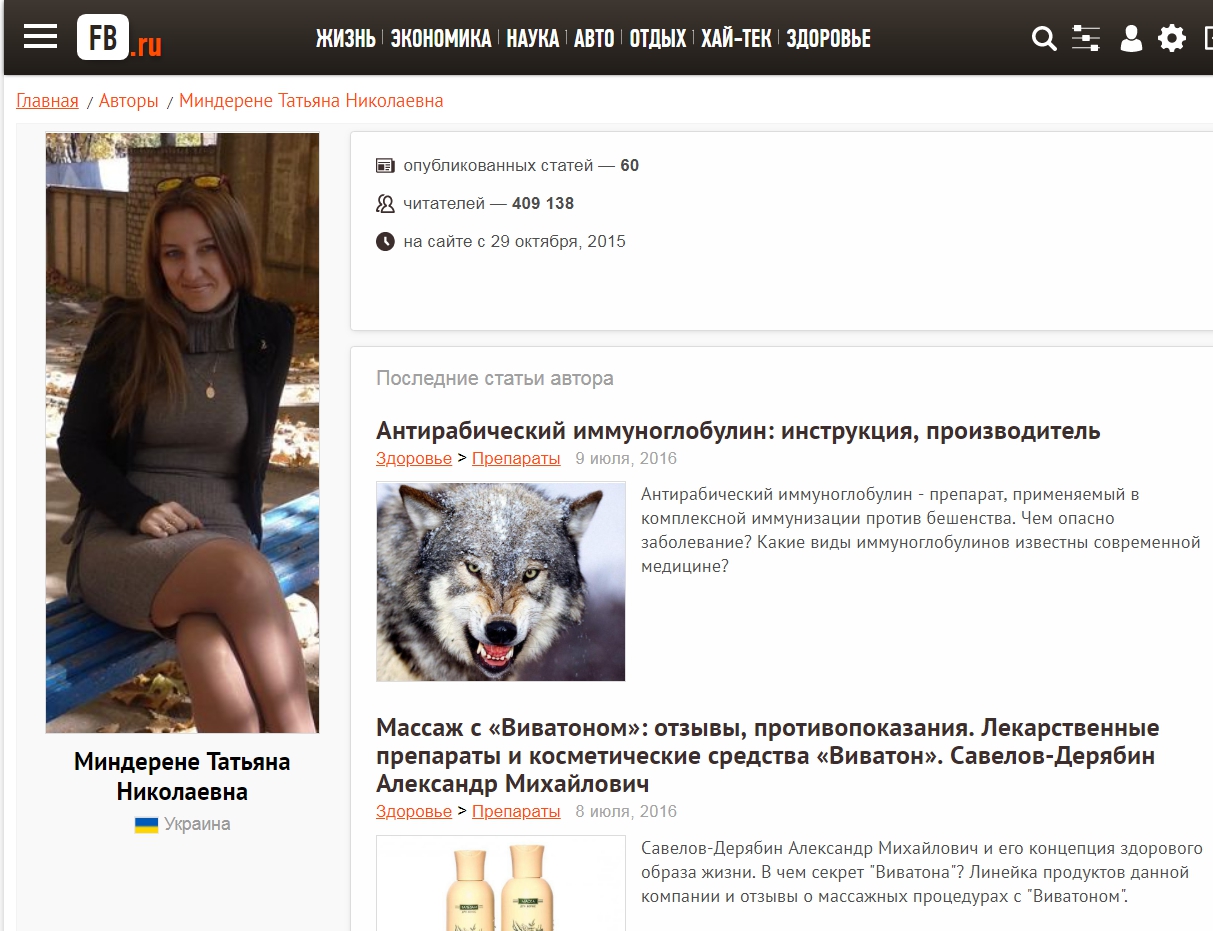Click the Ukraine flag icon
The height and width of the screenshot is (931, 1213).
click(x=146, y=825)
